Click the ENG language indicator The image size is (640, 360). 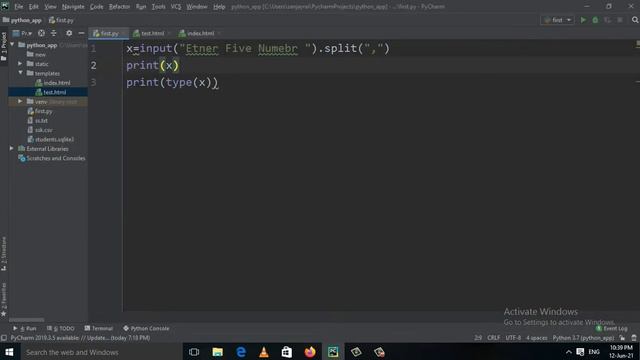tap(594, 352)
